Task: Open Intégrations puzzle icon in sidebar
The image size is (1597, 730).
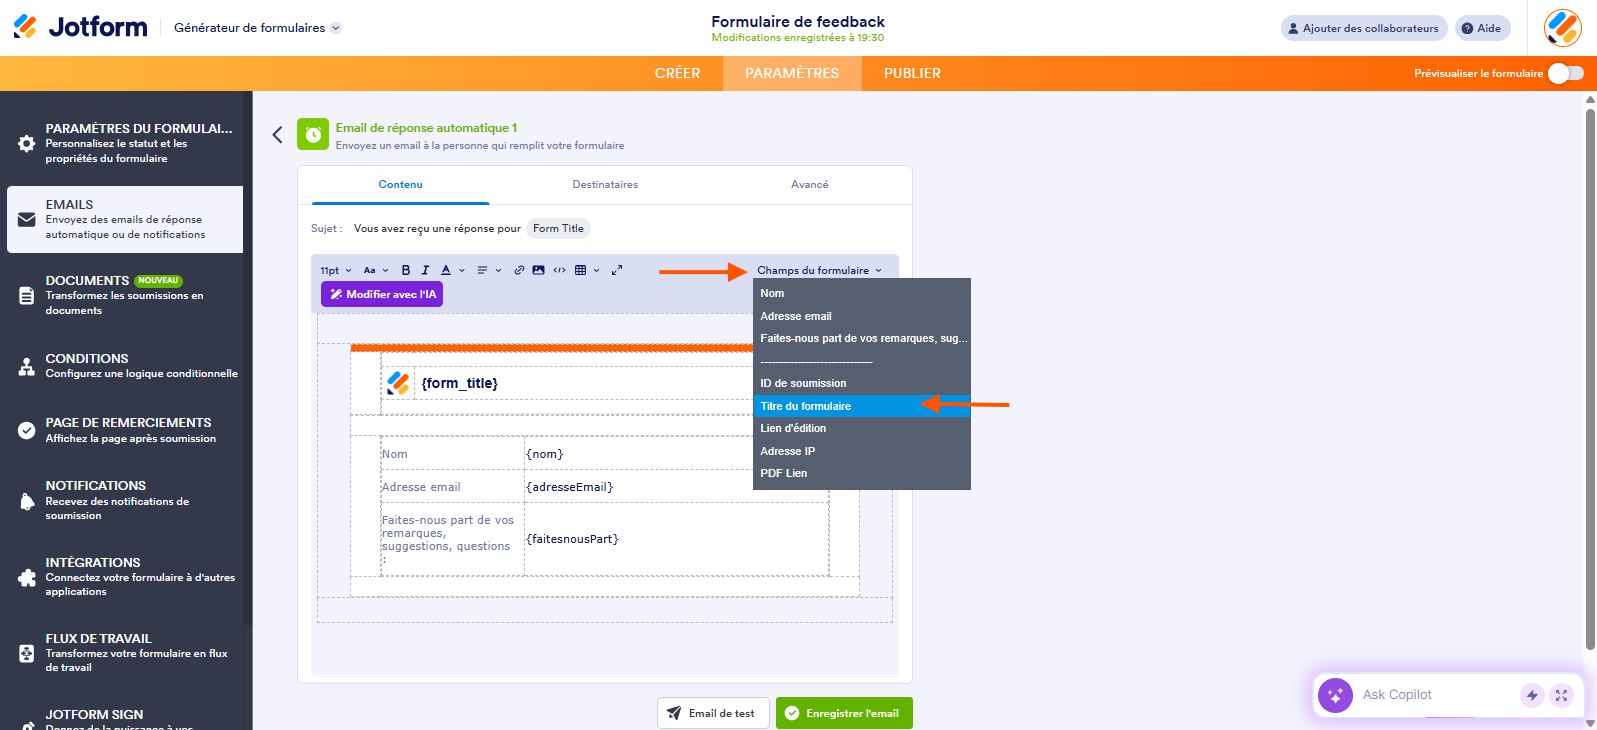Action: coord(27,577)
